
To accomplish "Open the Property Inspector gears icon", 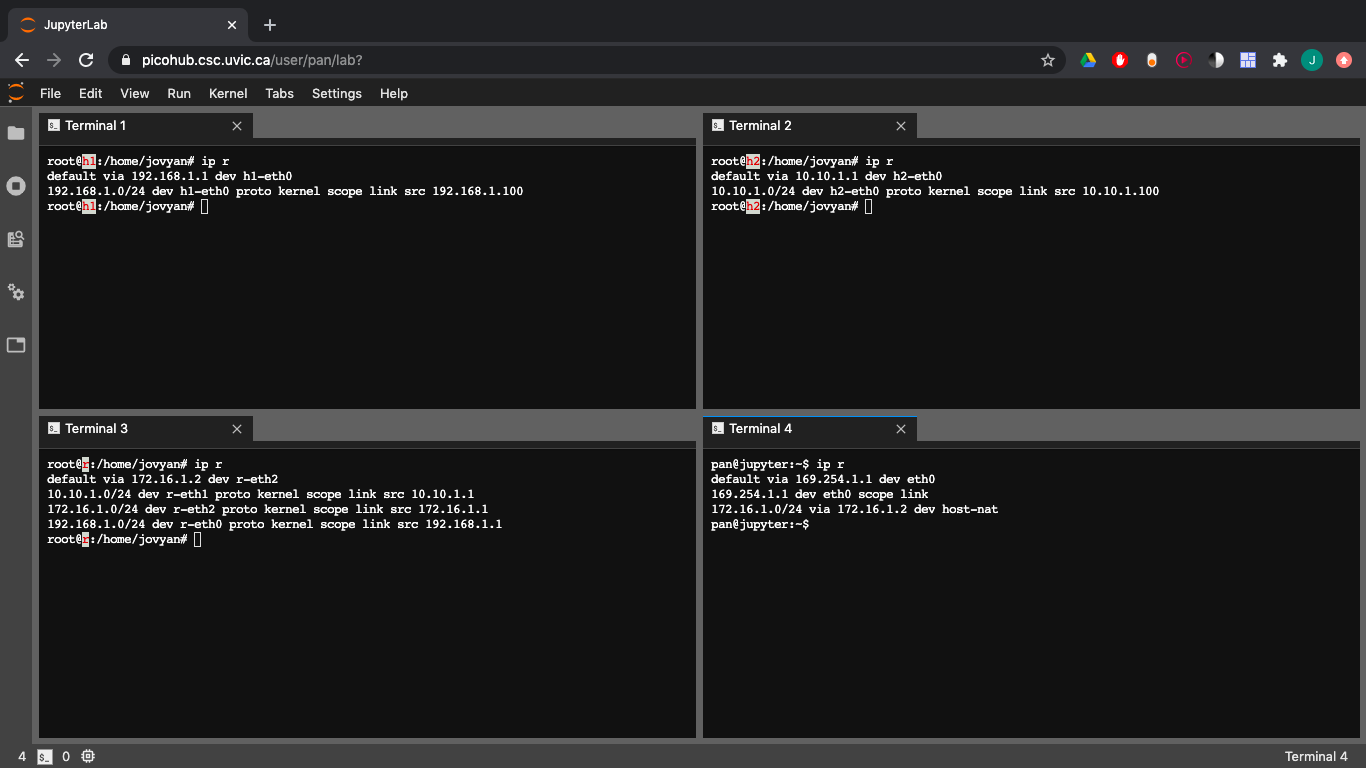I will tap(16, 292).
